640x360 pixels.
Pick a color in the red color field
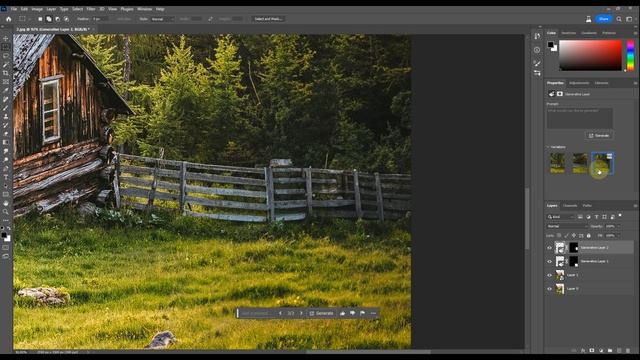[590, 55]
